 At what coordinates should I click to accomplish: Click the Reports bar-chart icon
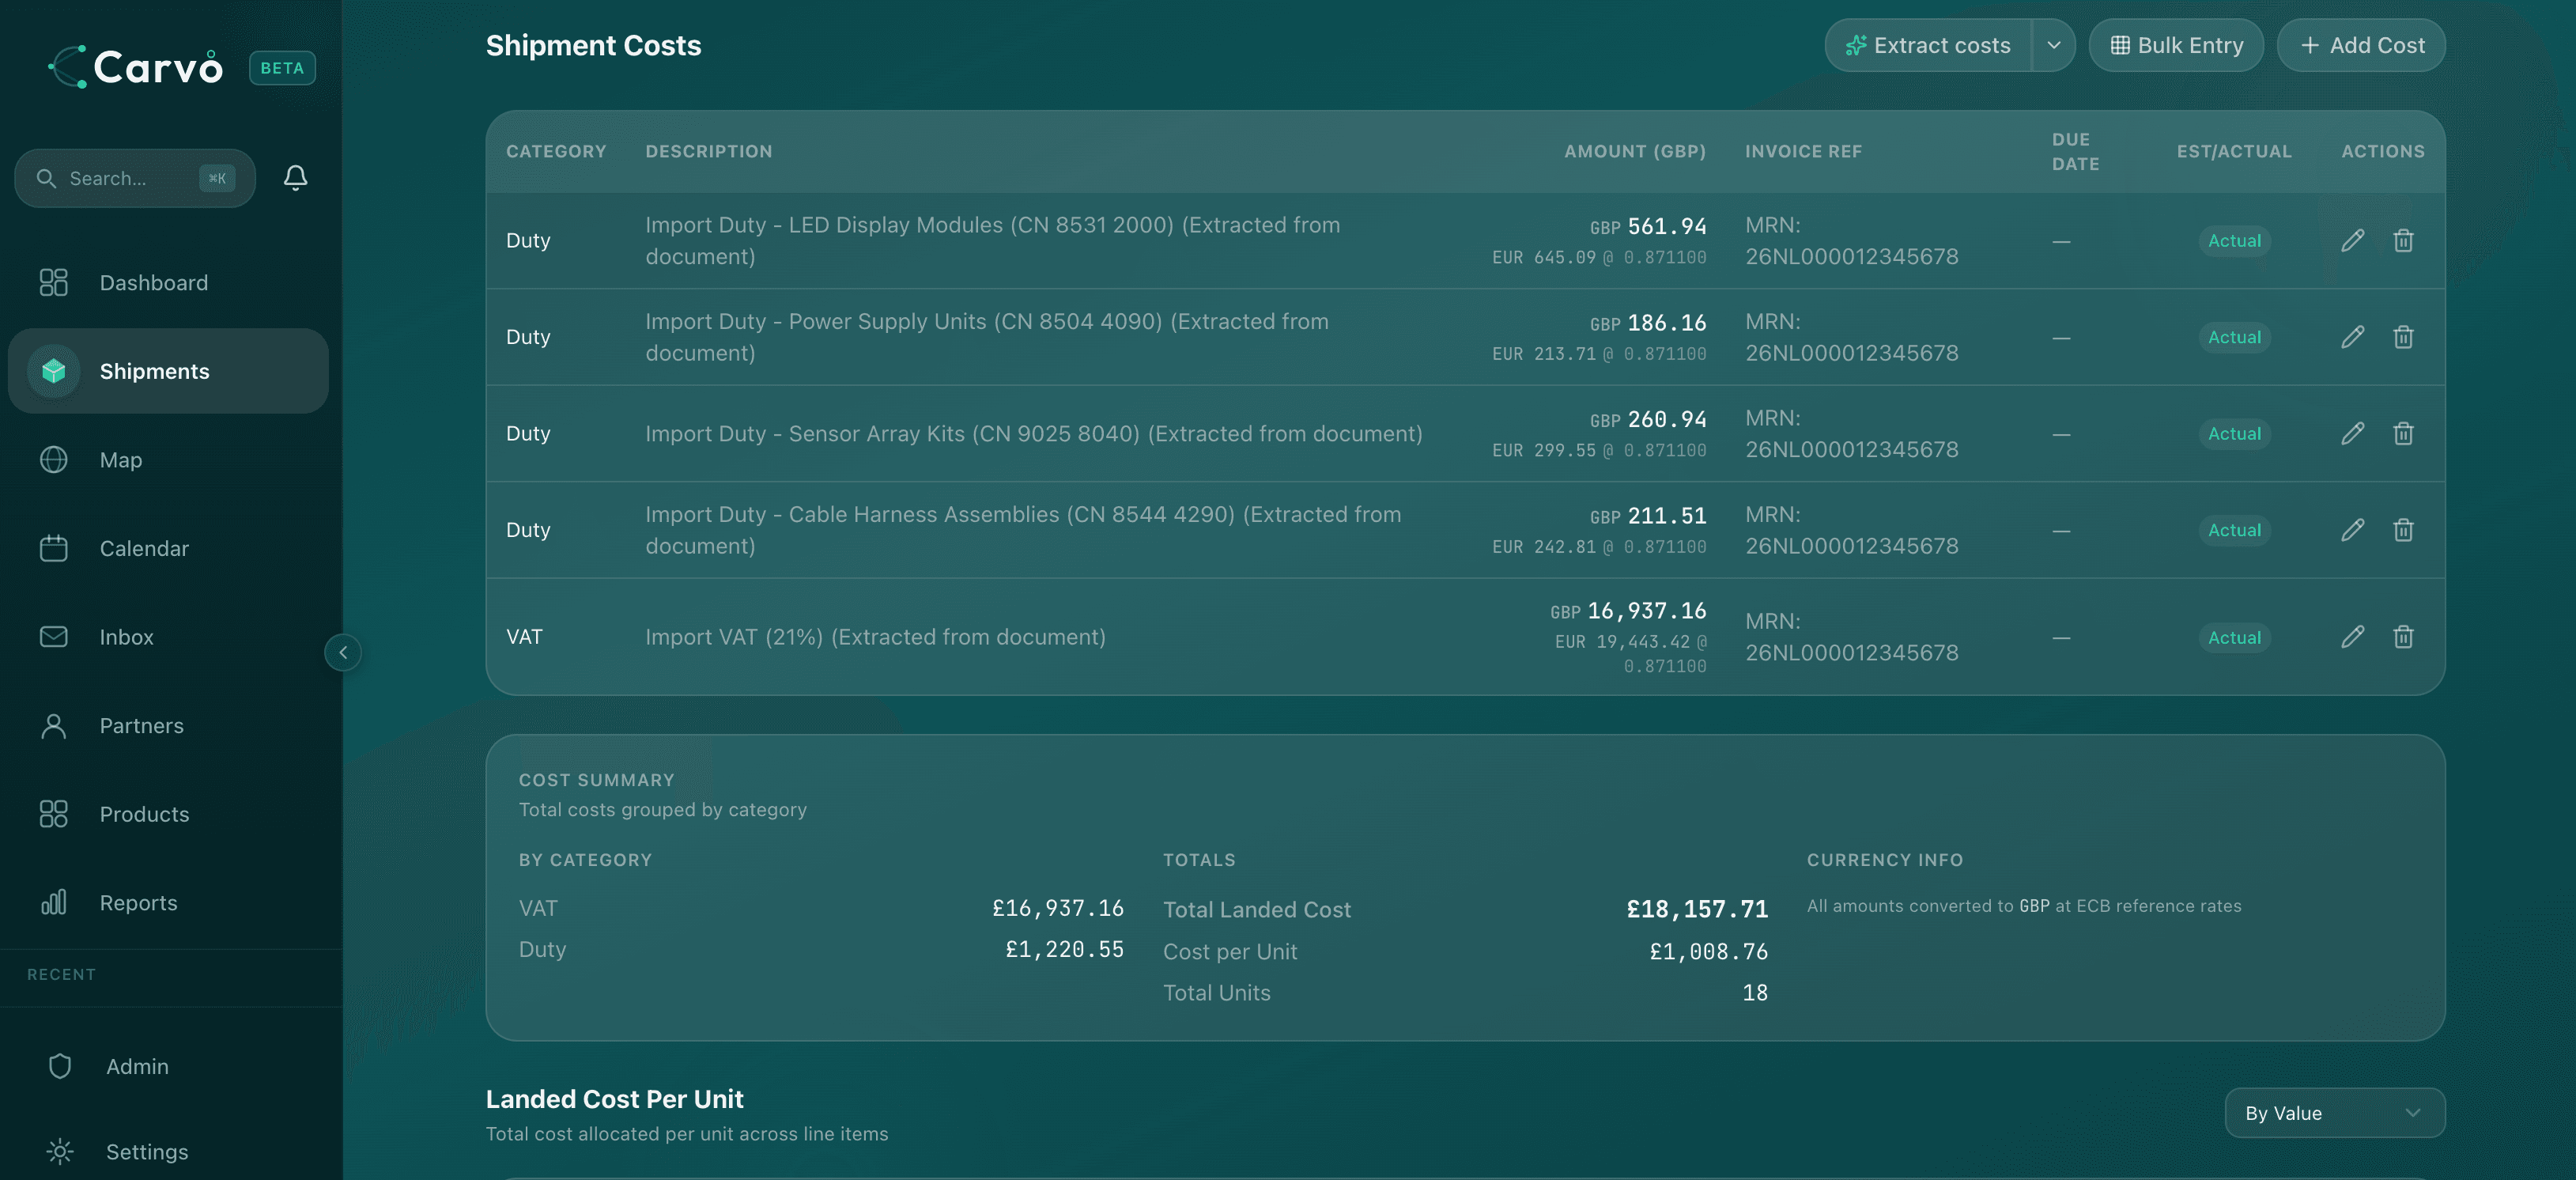[54, 902]
